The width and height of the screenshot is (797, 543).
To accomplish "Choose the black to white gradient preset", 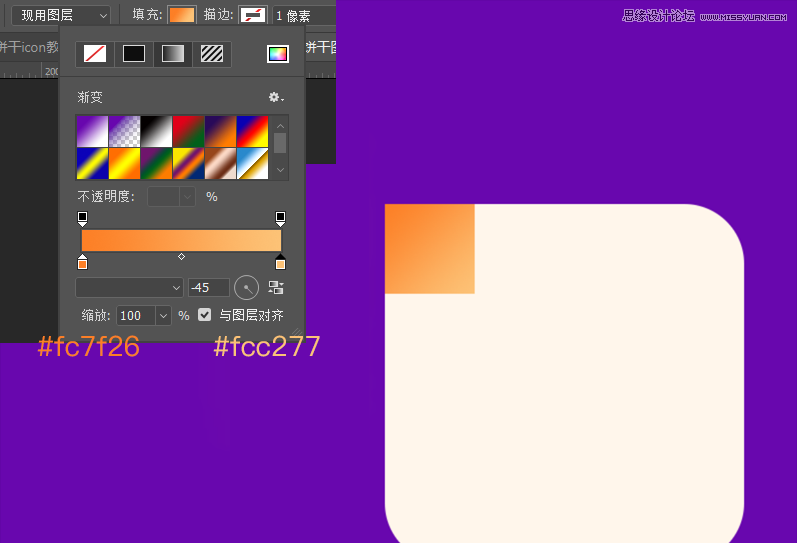I will coord(156,131).
